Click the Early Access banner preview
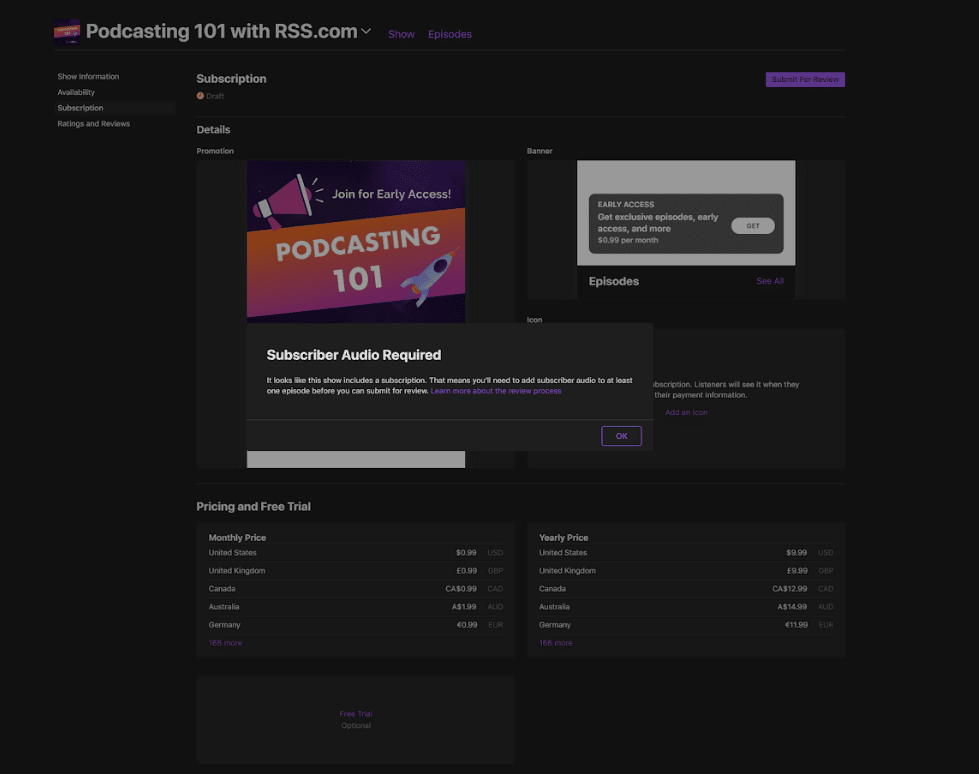979x774 pixels. click(686, 223)
